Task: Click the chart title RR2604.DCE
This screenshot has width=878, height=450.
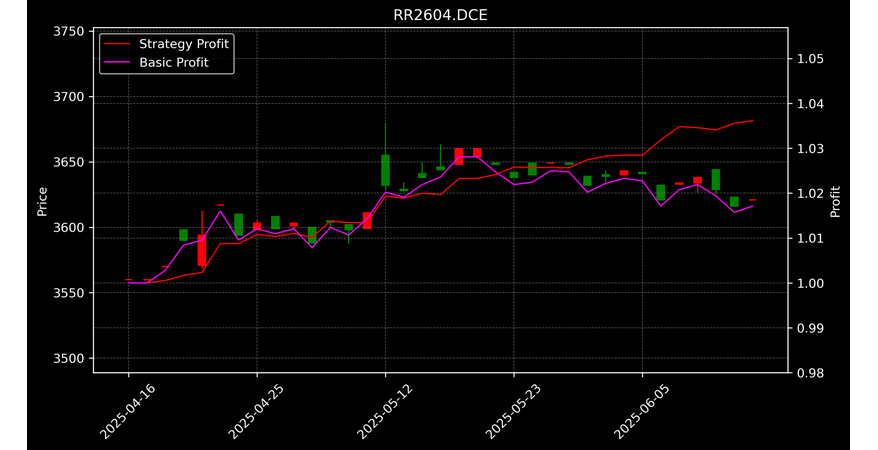Action: pos(440,15)
